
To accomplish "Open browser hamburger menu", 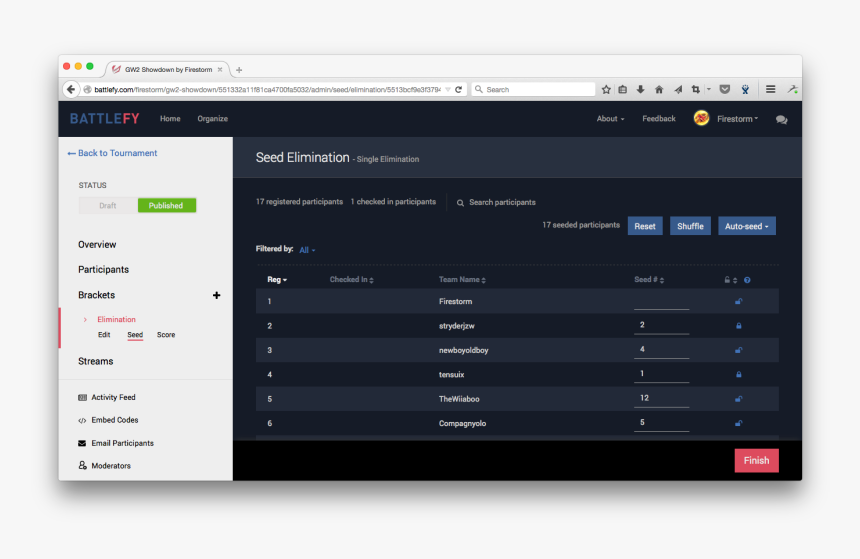I will coord(771,89).
